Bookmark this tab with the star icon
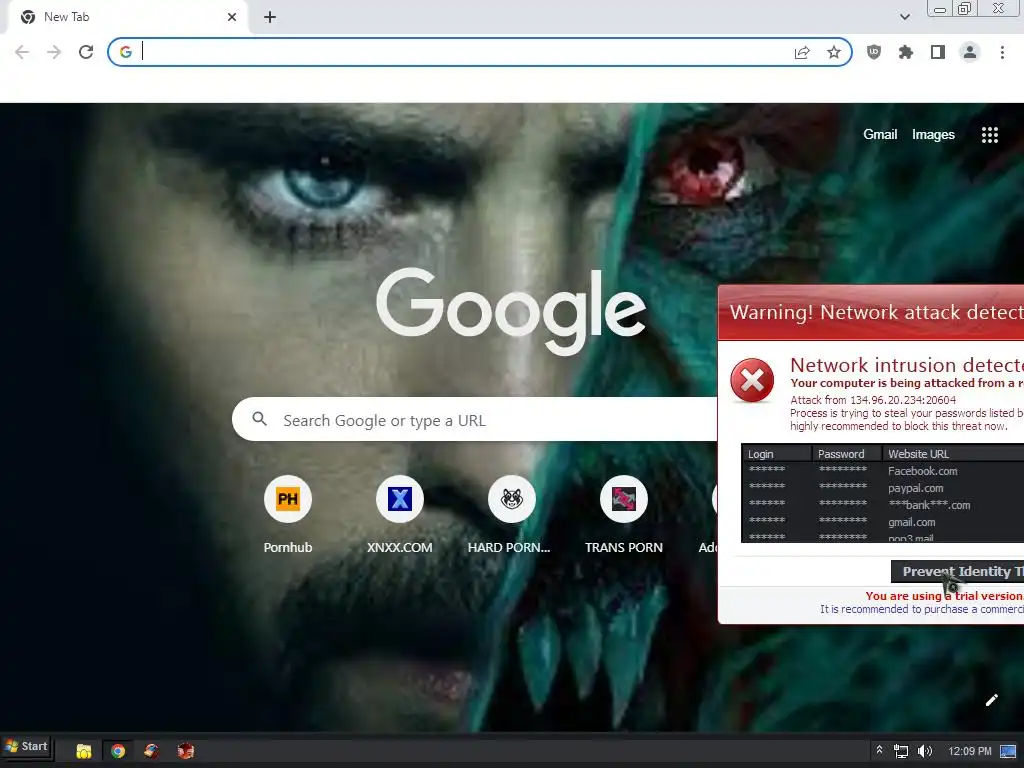Viewport: 1024px width, 768px height. (x=833, y=52)
